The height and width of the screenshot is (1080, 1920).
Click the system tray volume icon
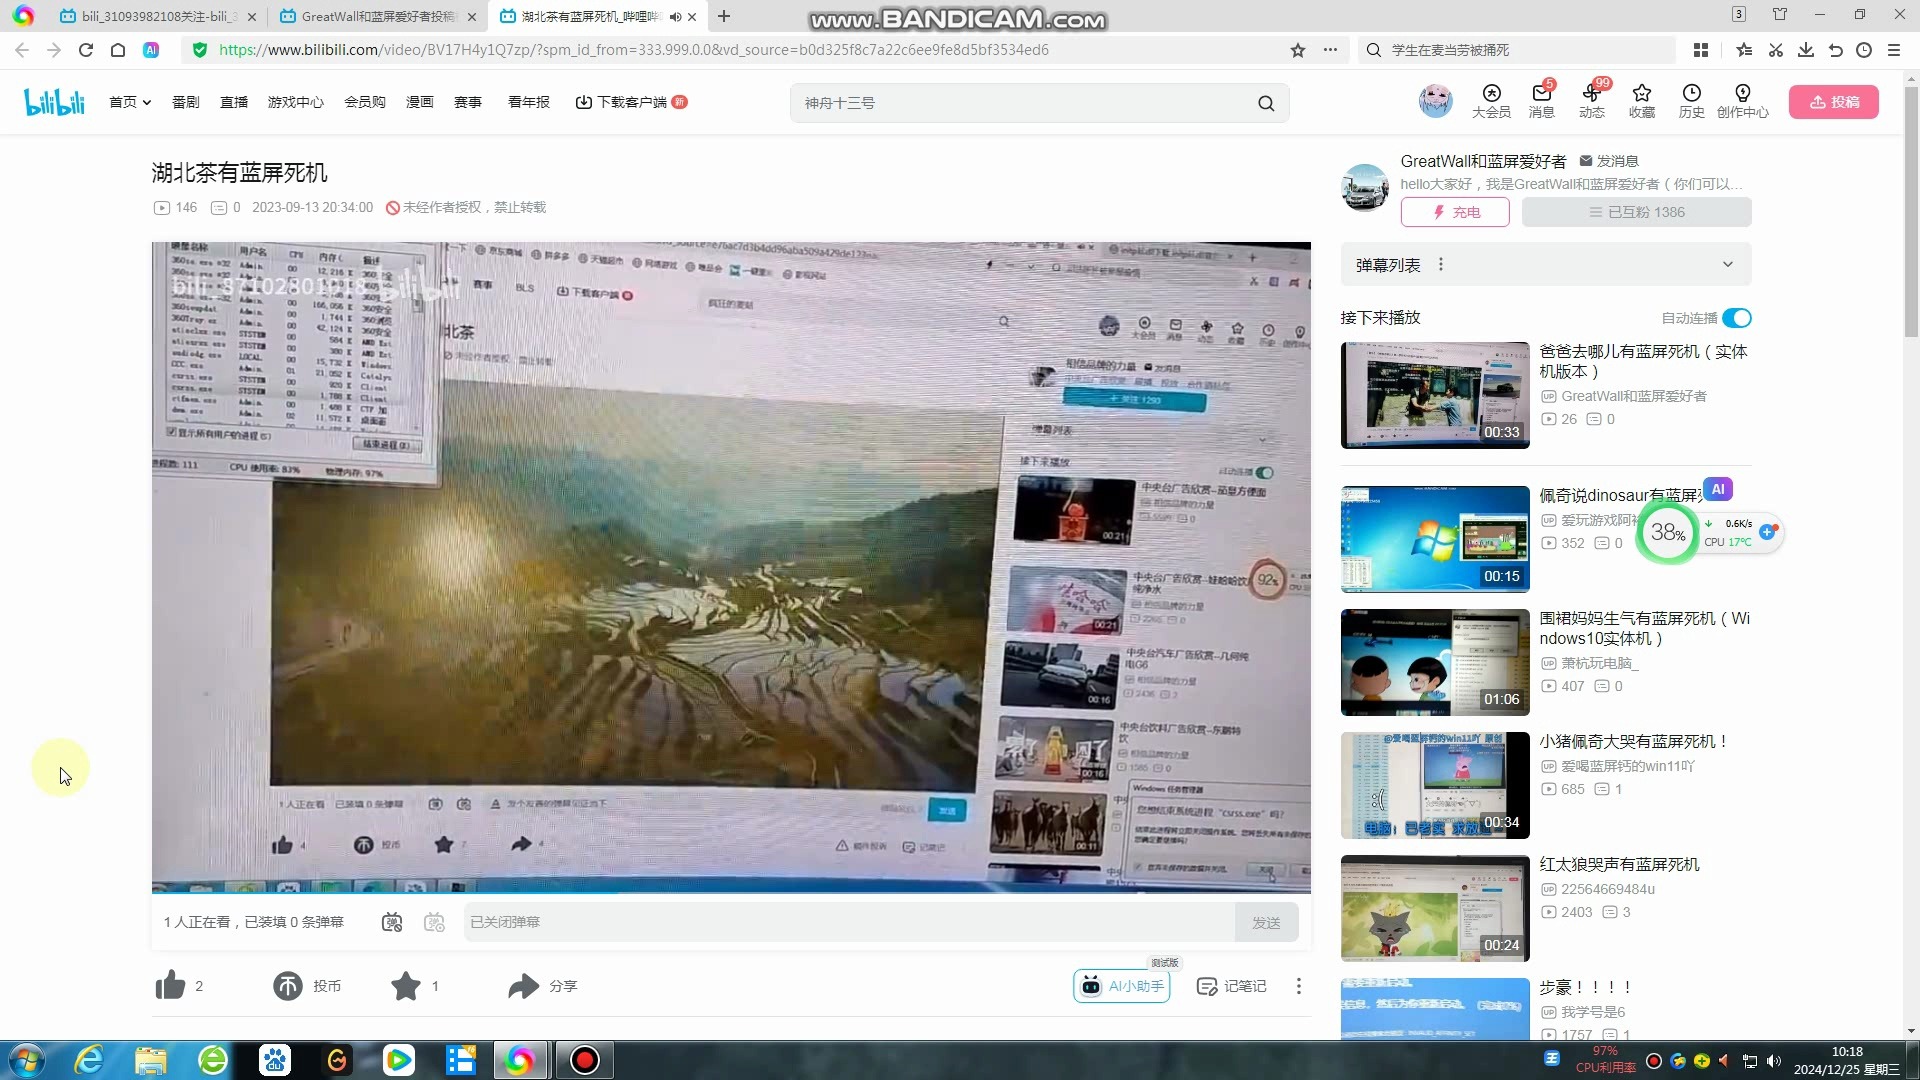pyautogui.click(x=1774, y=1061)
